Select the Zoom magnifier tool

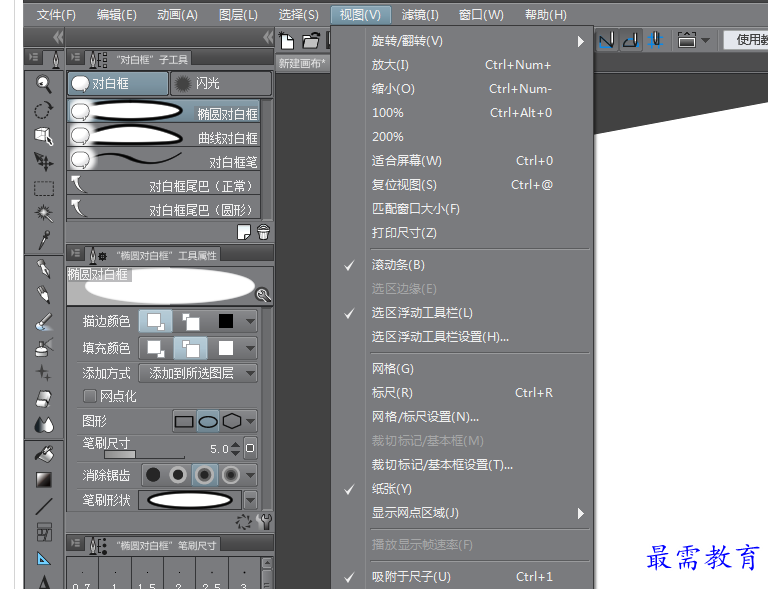click(44, 84)
